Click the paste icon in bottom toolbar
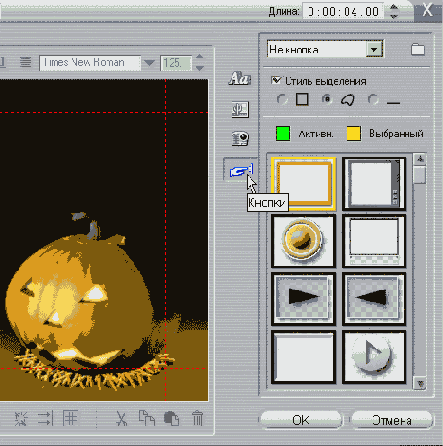The image size is (443, 446). (x=172, y=419)
